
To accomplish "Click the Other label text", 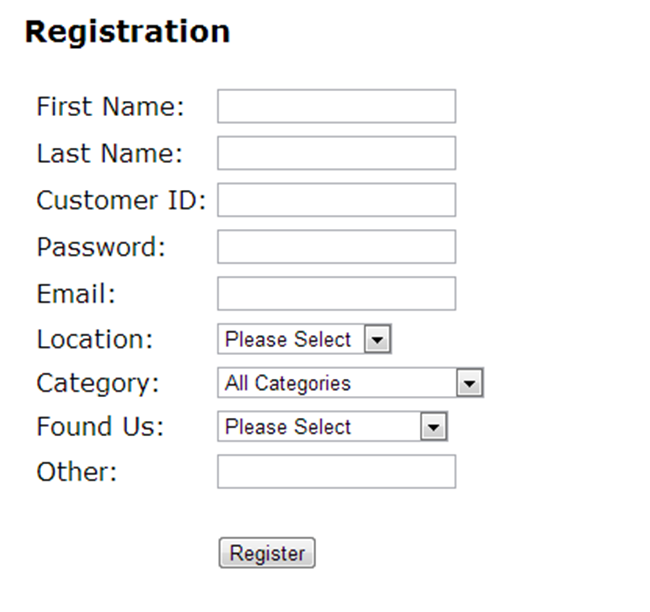I will pos(77,472).
